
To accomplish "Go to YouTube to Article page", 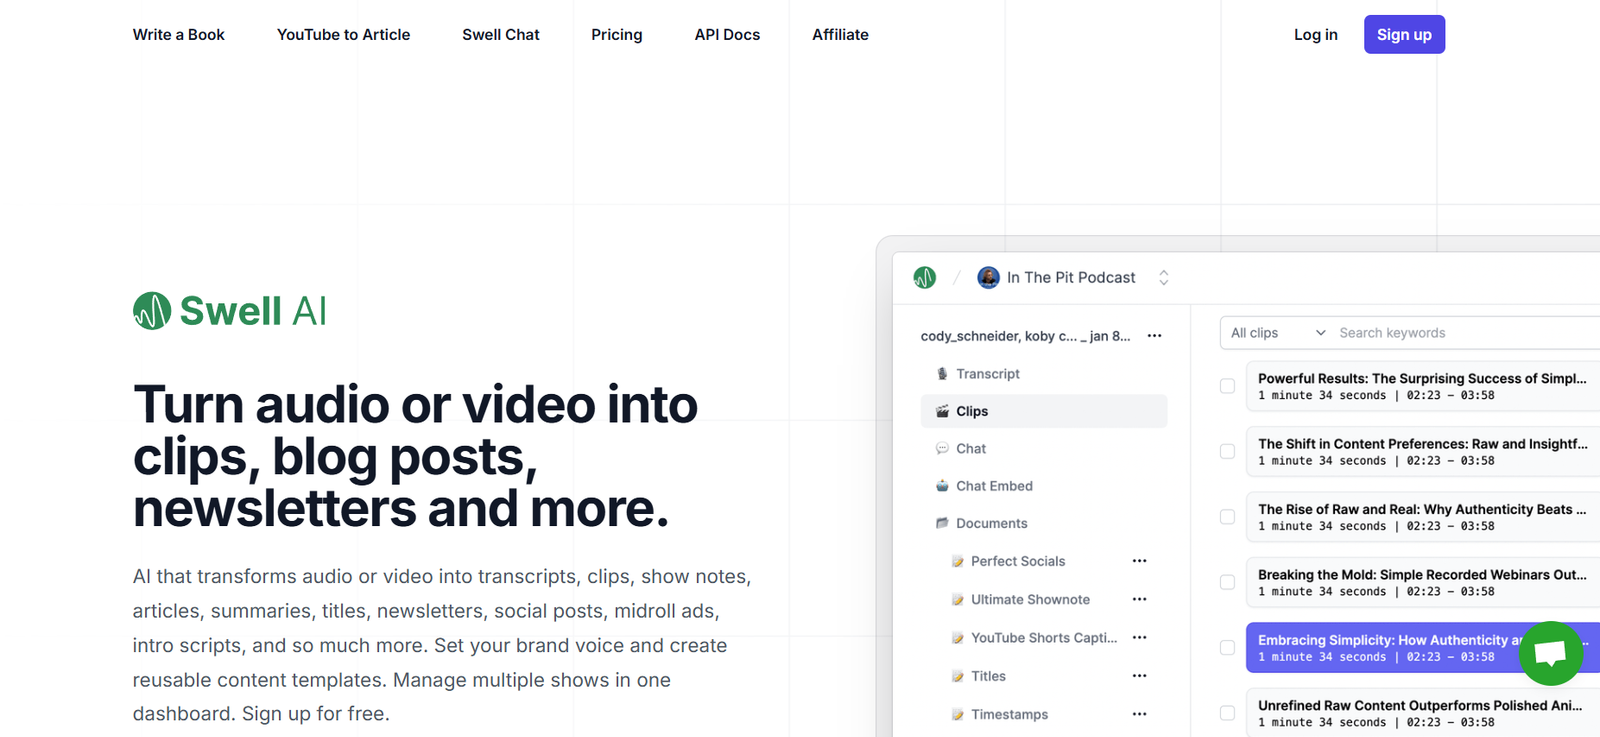I will click(343, 35).
